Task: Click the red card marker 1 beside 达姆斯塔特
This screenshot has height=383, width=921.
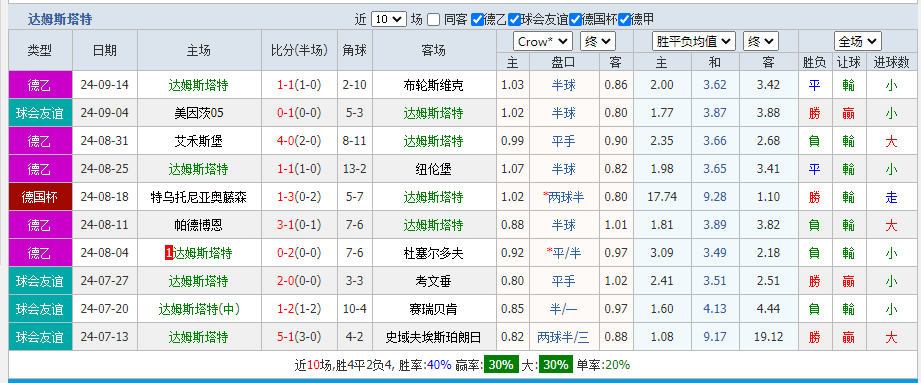Action: coord(169,253)
